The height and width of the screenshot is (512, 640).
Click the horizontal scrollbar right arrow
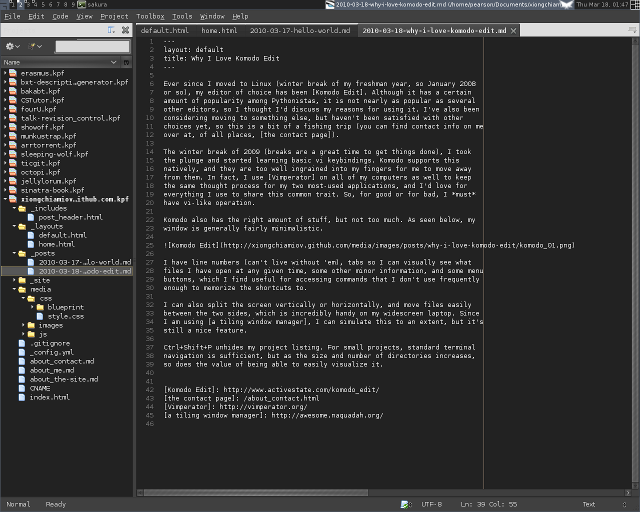pyautogui.click(x=628, y=492)
